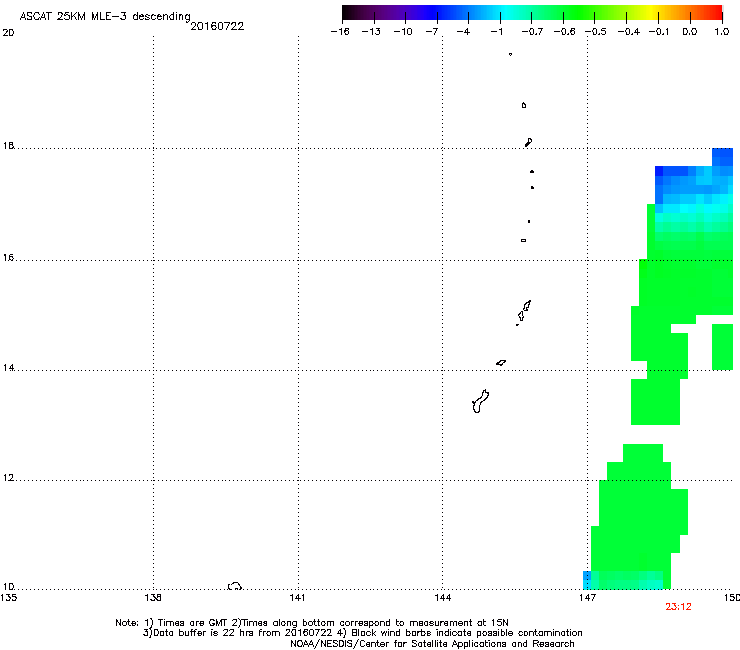Click the '-0.6' color bar label
This screenshot has height=650, width=740.
pyautogui.click(x=564, y=32)
